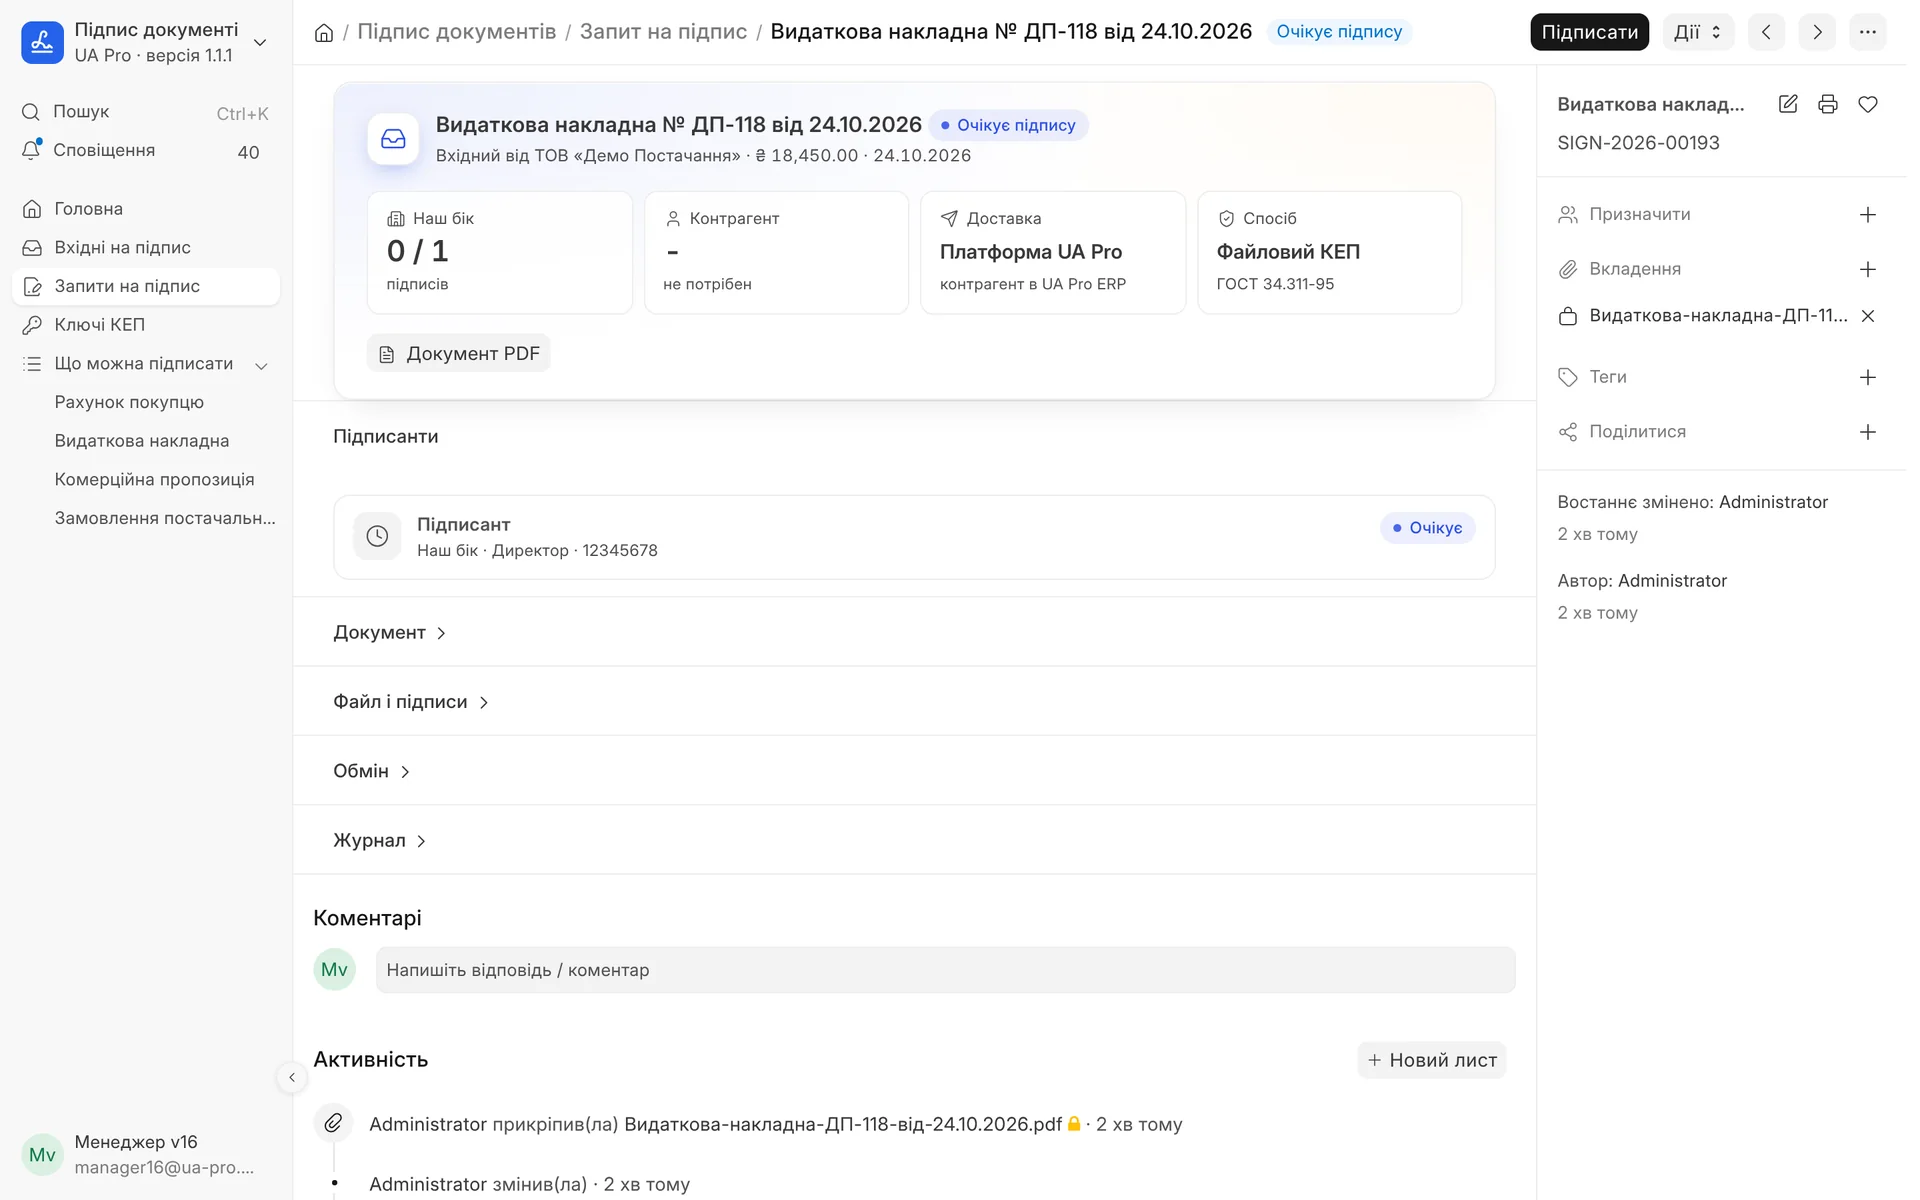Open attached Видаткова-накладна-ДП-11... file link
Screen dimensions: 1920x1200
click(1718, 316)
